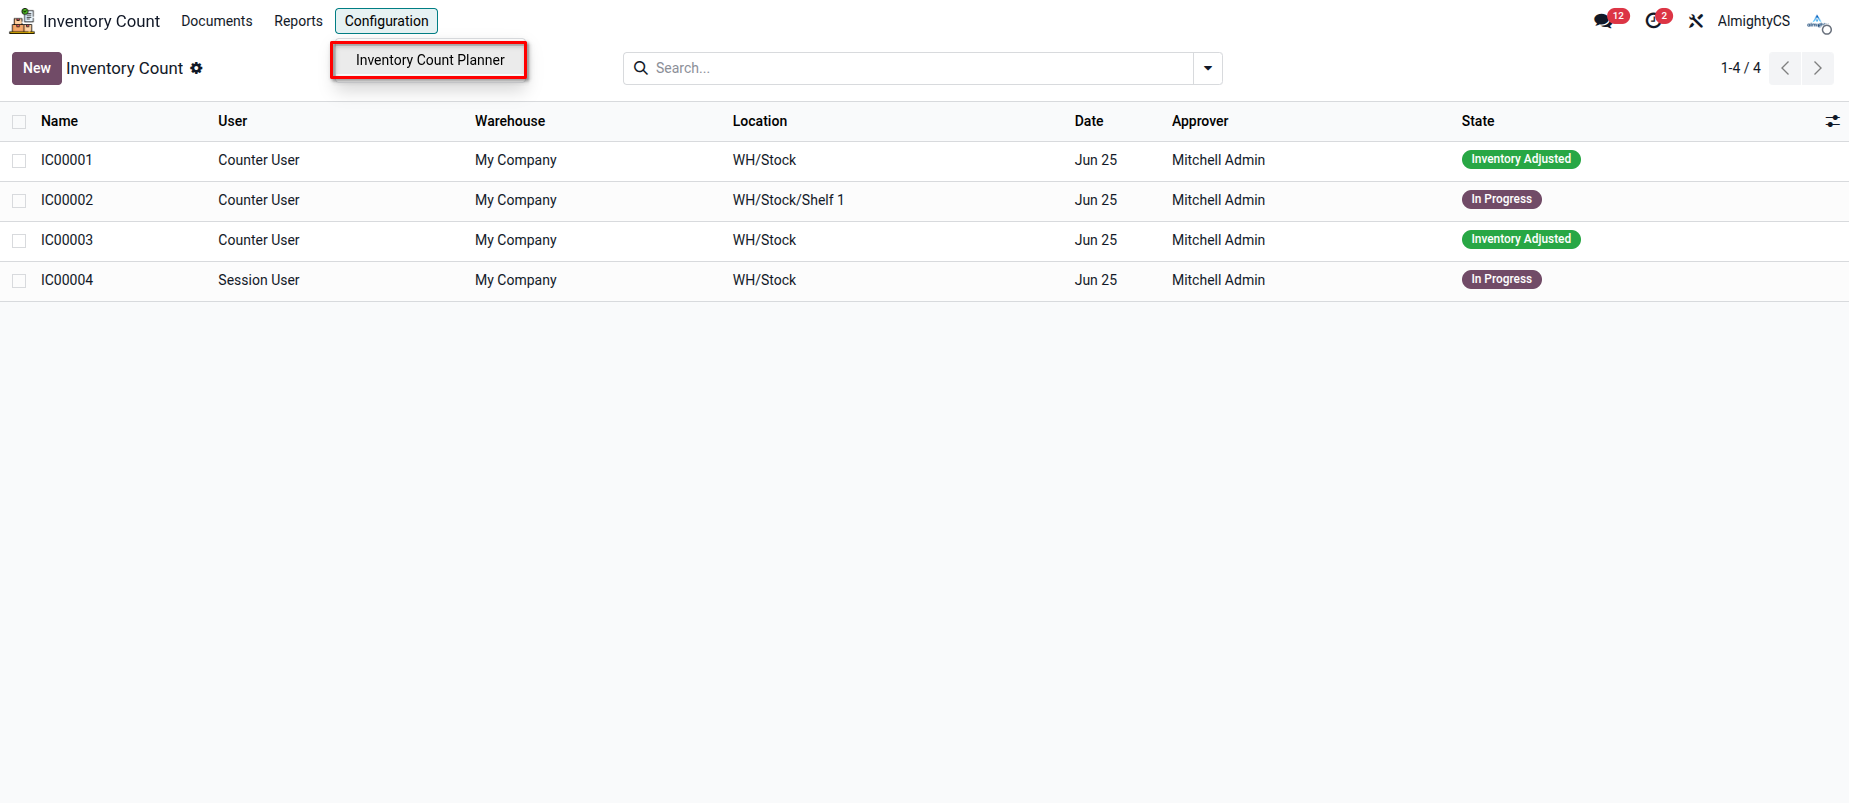Click the New button

[x=37, y=68]
